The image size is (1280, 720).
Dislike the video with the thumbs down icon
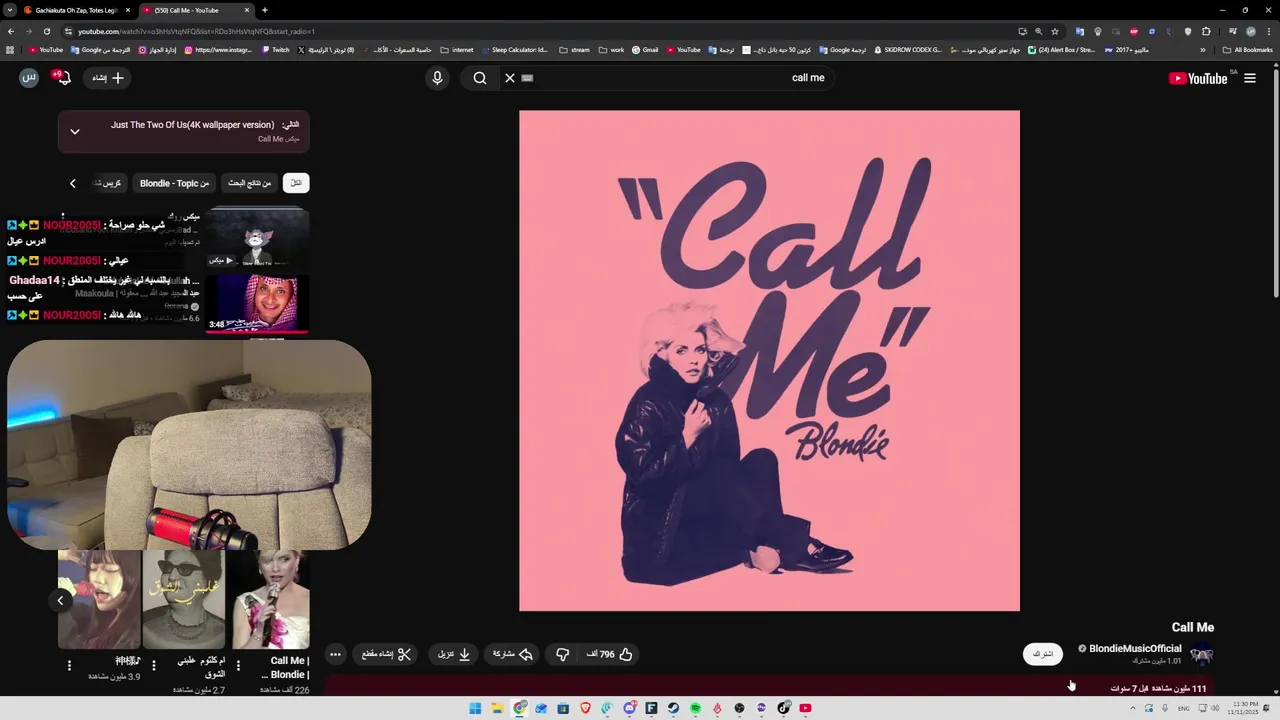pos(563,654)
